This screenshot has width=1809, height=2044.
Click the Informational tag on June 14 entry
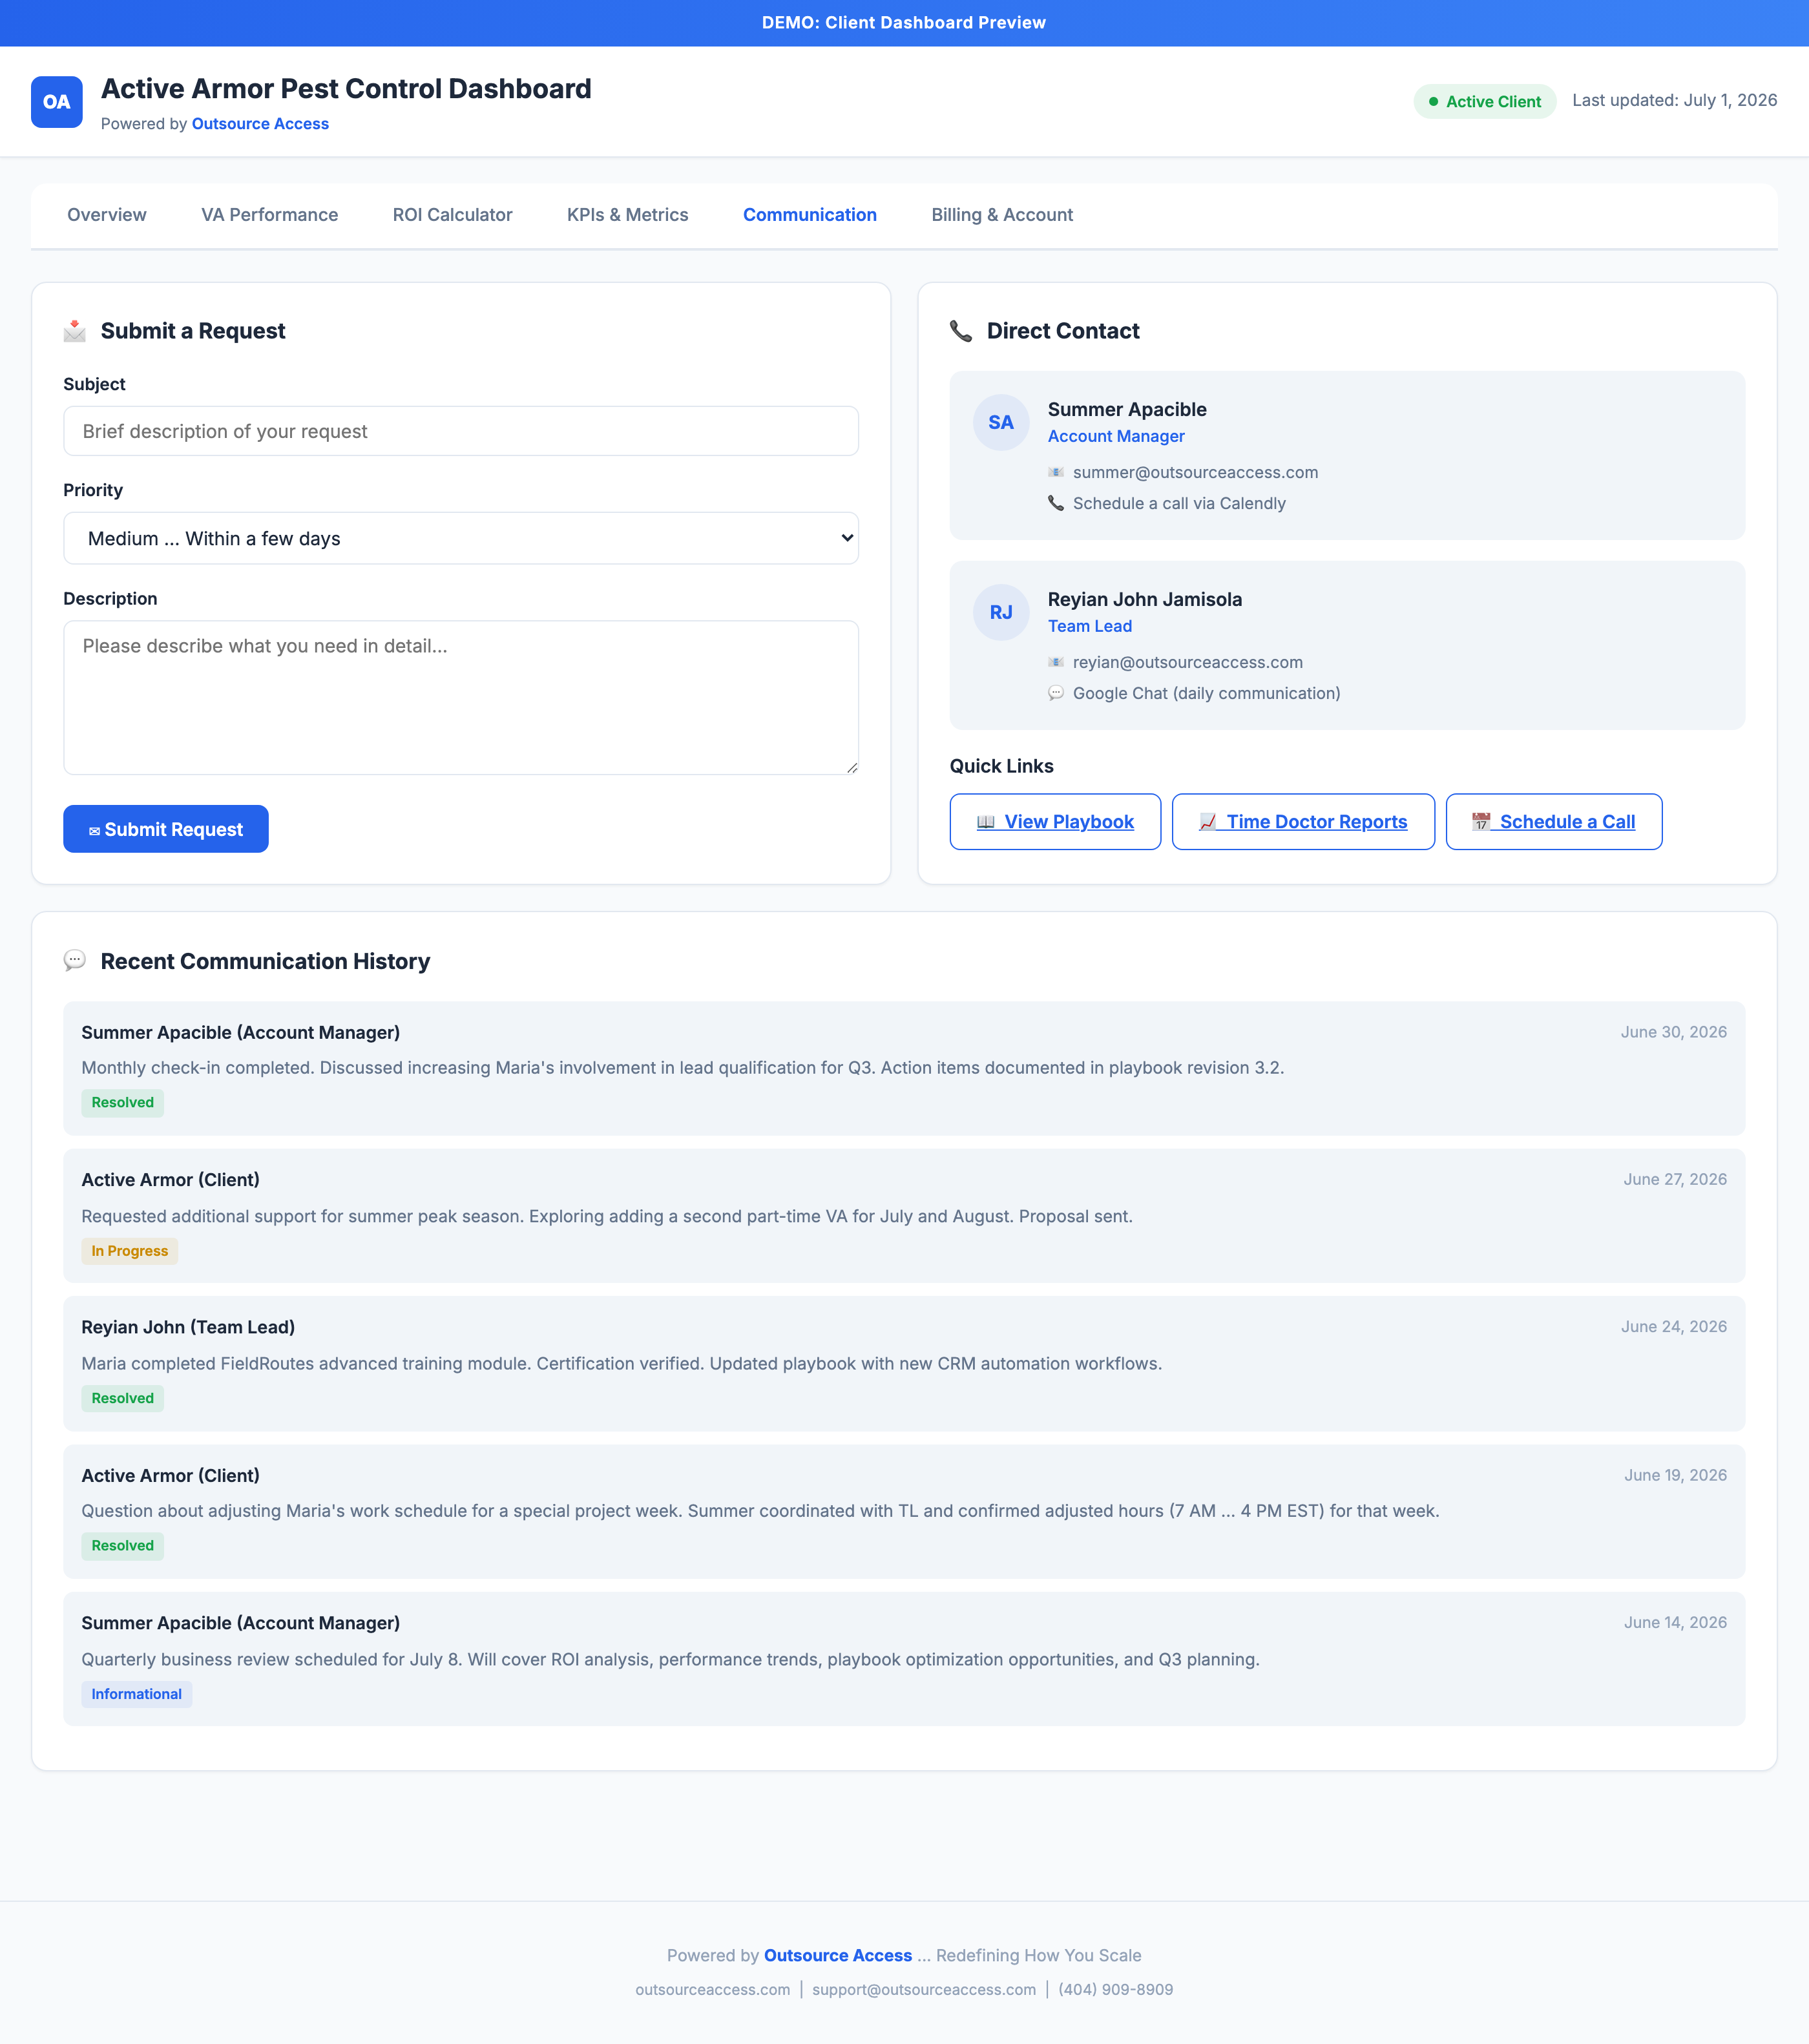coord(137,1694)
